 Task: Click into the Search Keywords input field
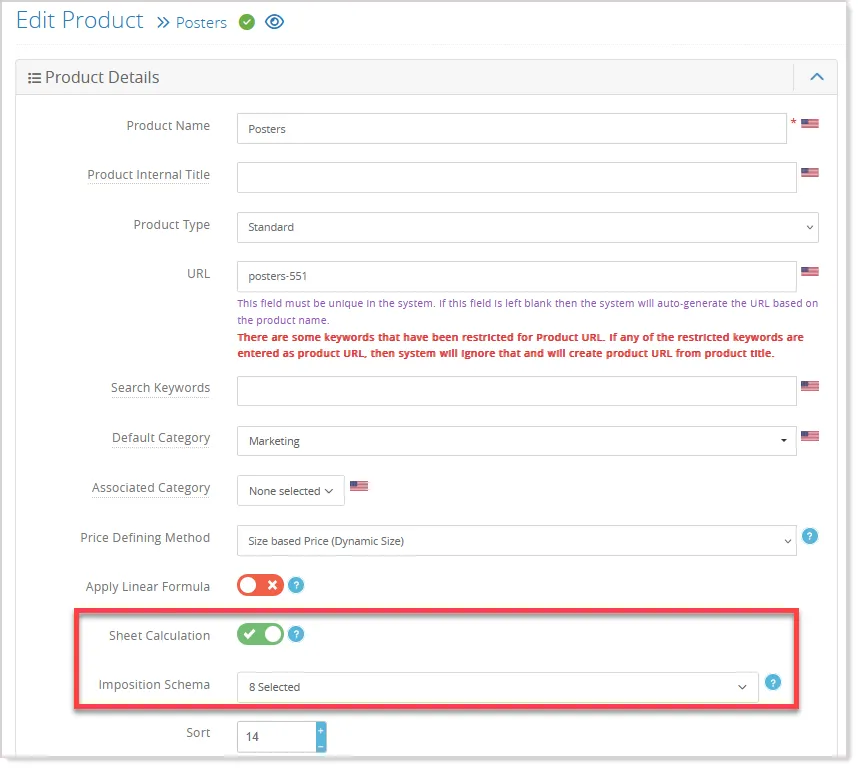(x=517, y=391)
